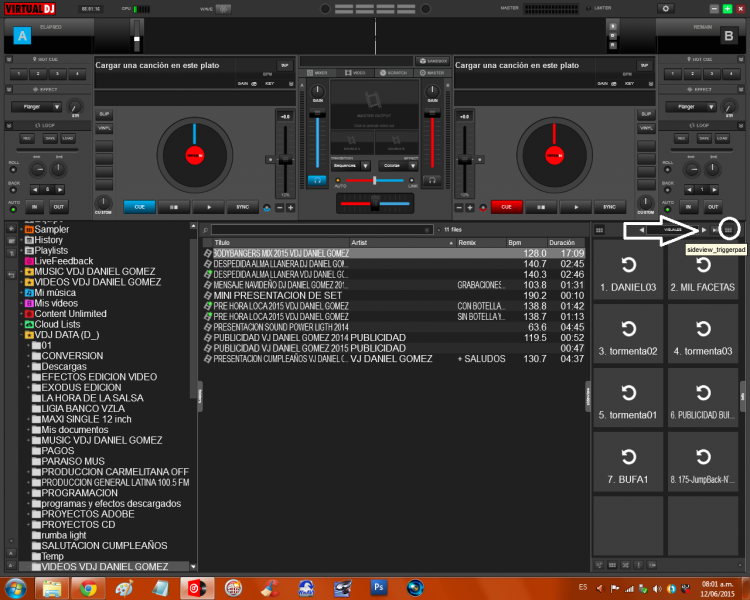The height and width of the screenshot is (600, 750).
Task: Click the deck A pitch slider
Action: [x=286, y=160]
